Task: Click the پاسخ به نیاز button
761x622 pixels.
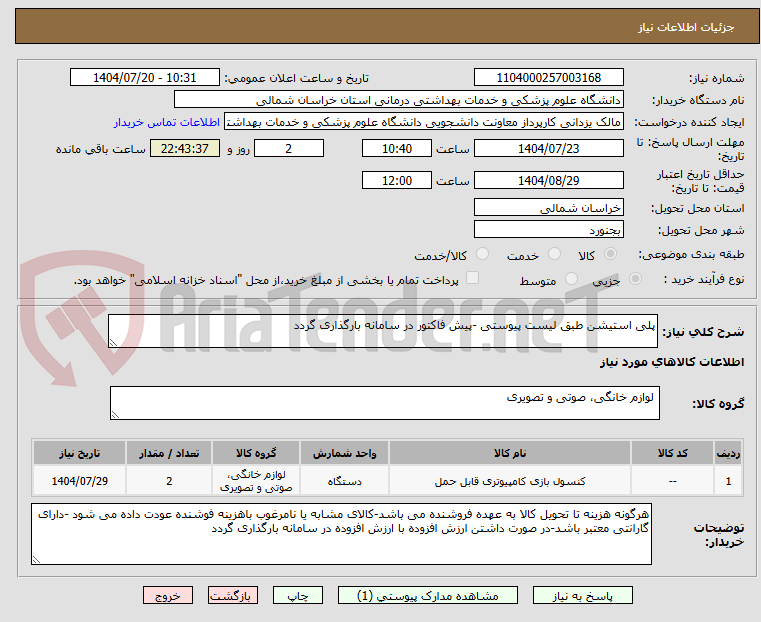Action: 582,596
